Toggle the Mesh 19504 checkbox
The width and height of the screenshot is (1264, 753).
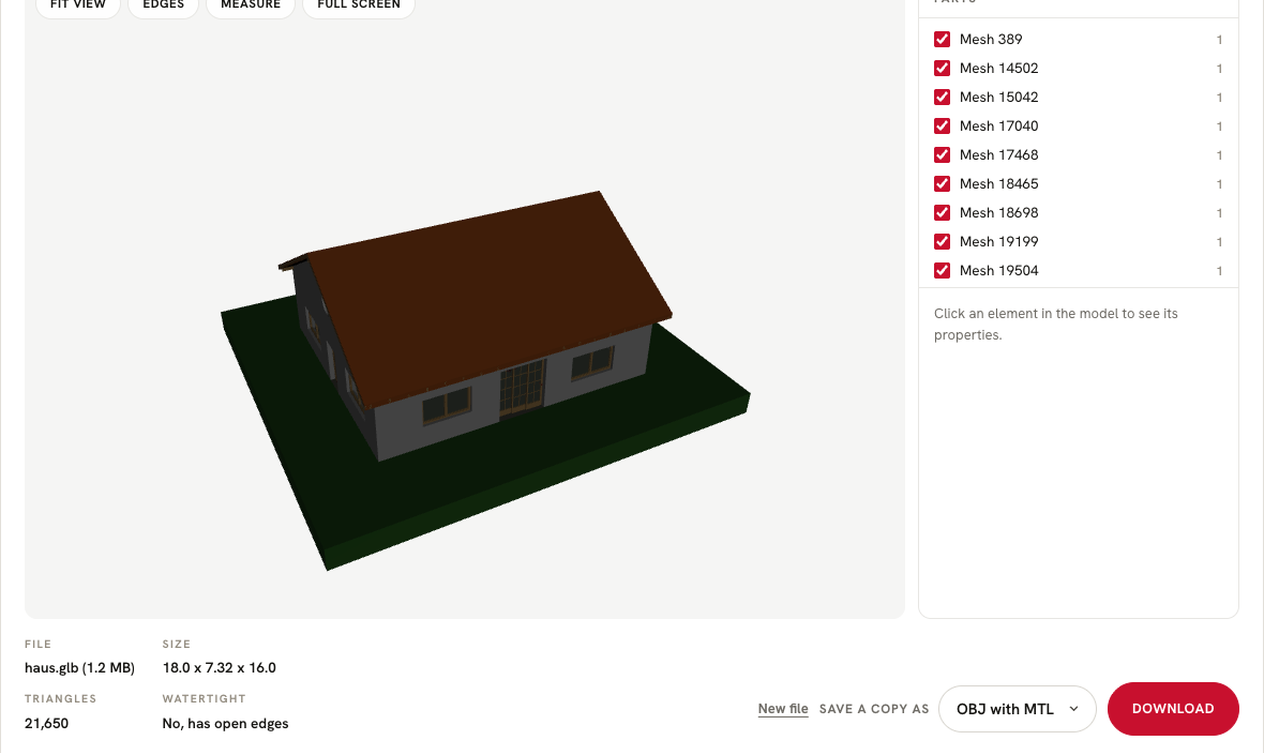tap(942, 271)
